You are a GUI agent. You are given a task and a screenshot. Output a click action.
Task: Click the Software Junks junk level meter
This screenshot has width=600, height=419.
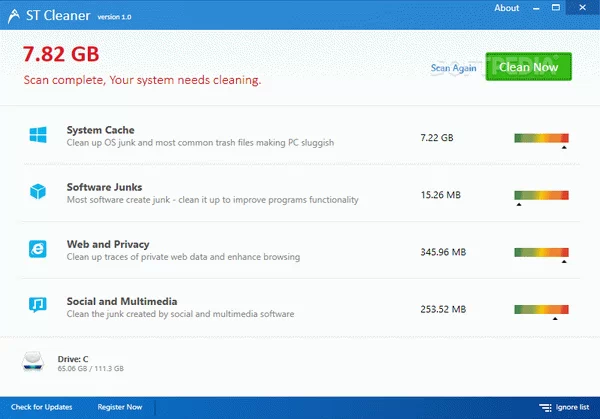coord(541,194)
